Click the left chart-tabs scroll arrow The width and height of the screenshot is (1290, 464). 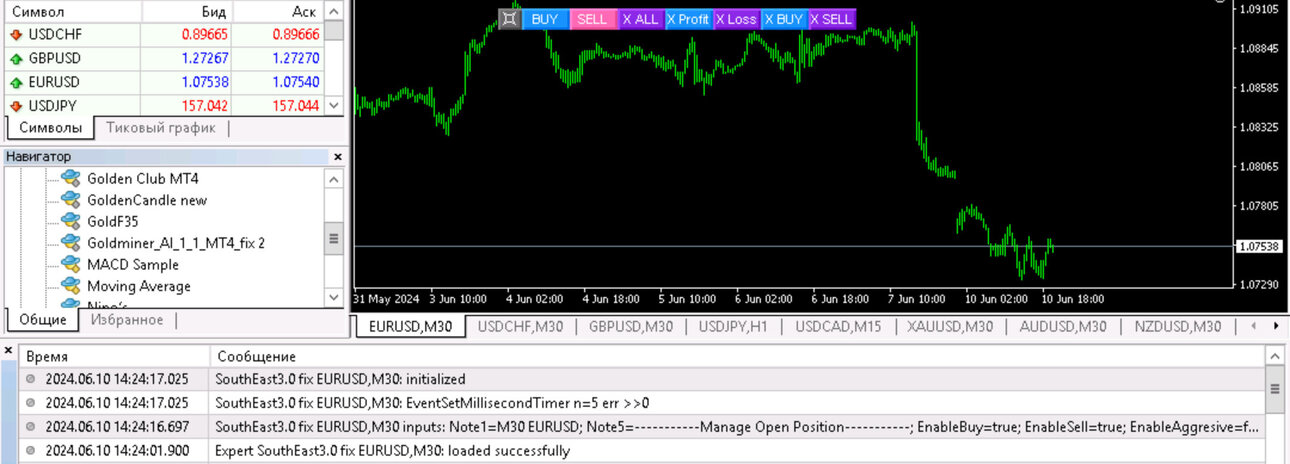[1254, 326]
